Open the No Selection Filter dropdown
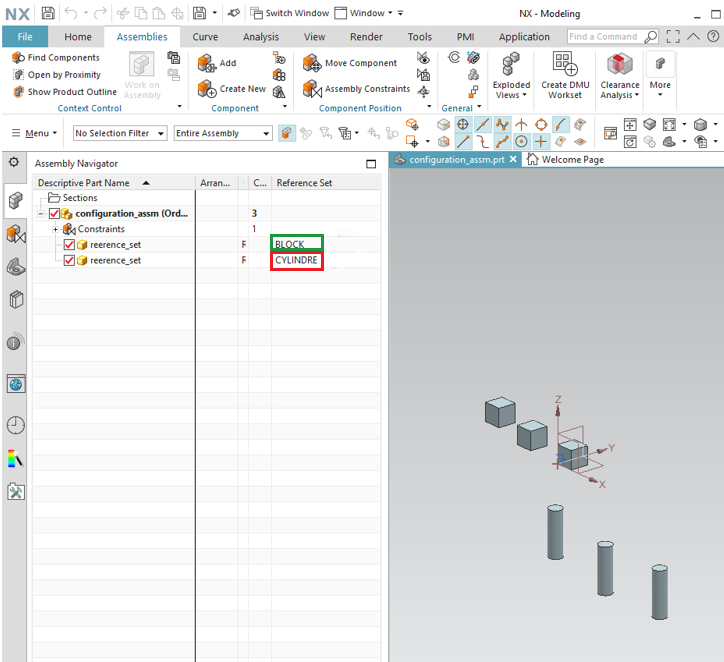The image size is (724, 662). click(118, 133)
